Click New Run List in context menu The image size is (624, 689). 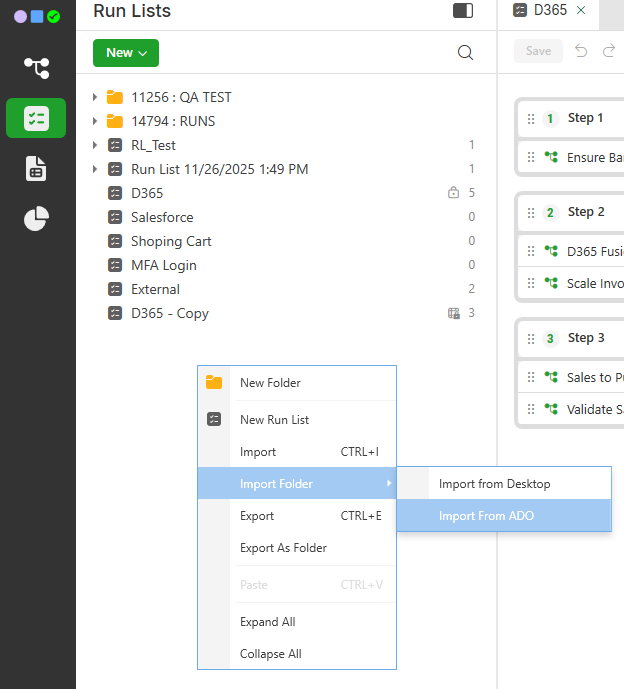point(274,420)
